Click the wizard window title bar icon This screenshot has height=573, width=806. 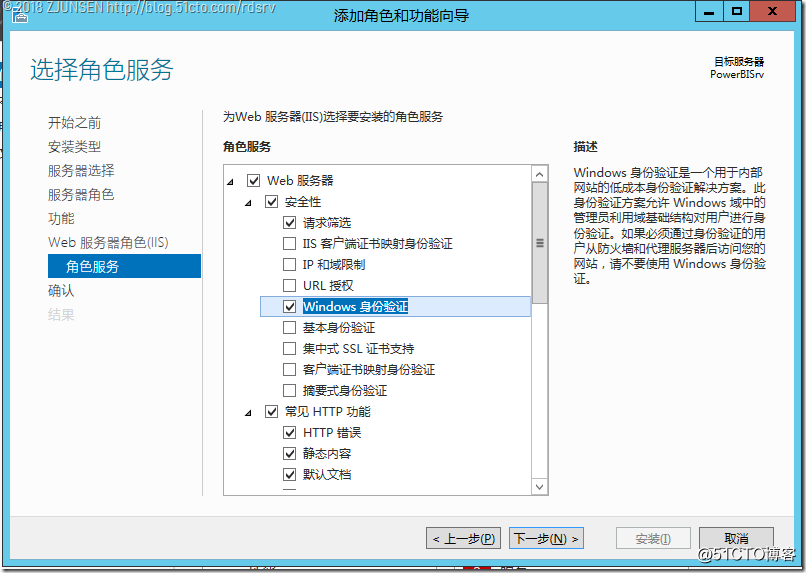20,17
